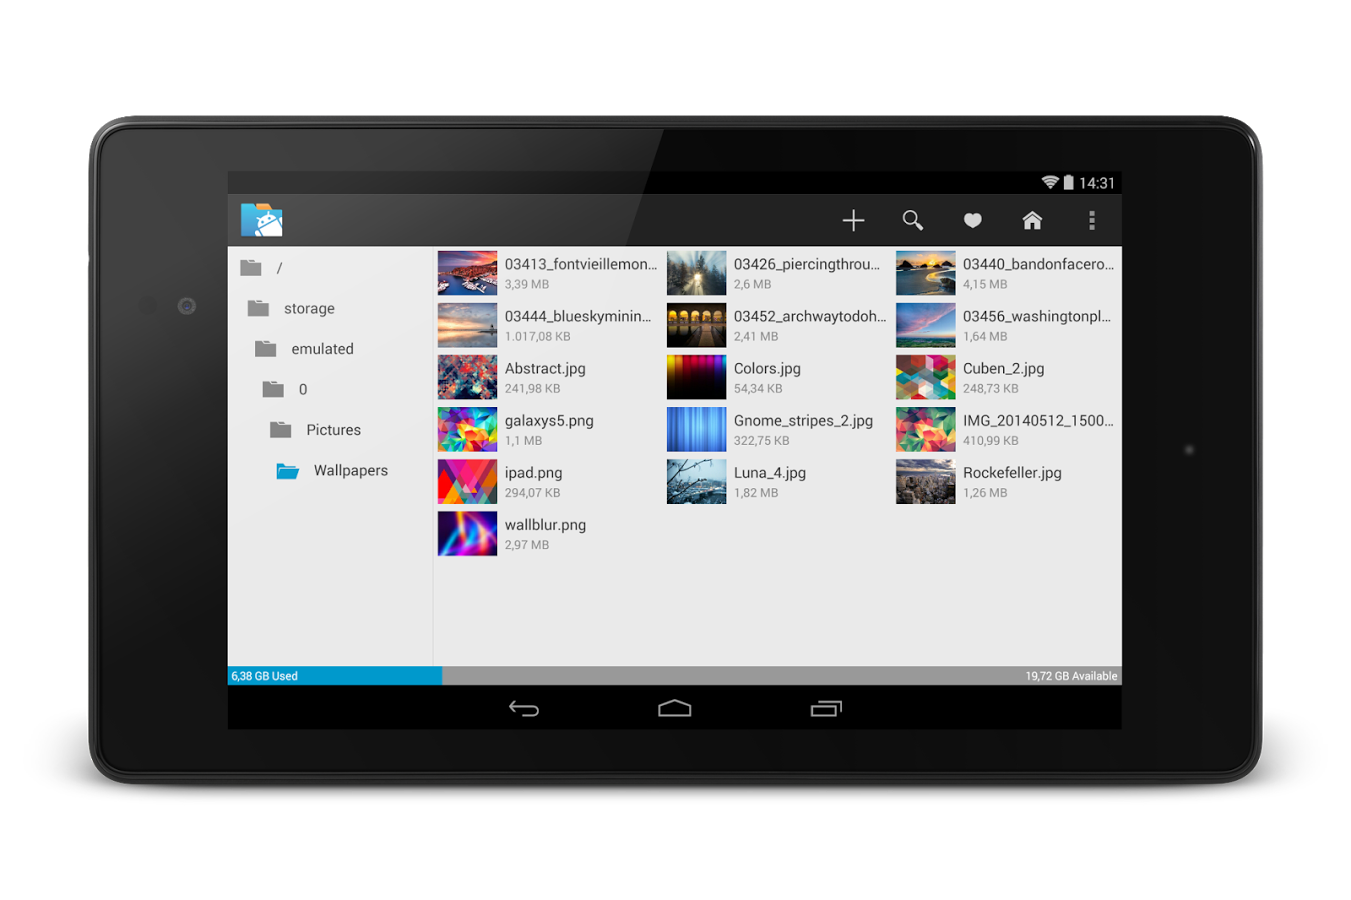Select the file name Luna_4.jpg
Viewport: 1351px width, 900px height.
[x=769, y=472]
